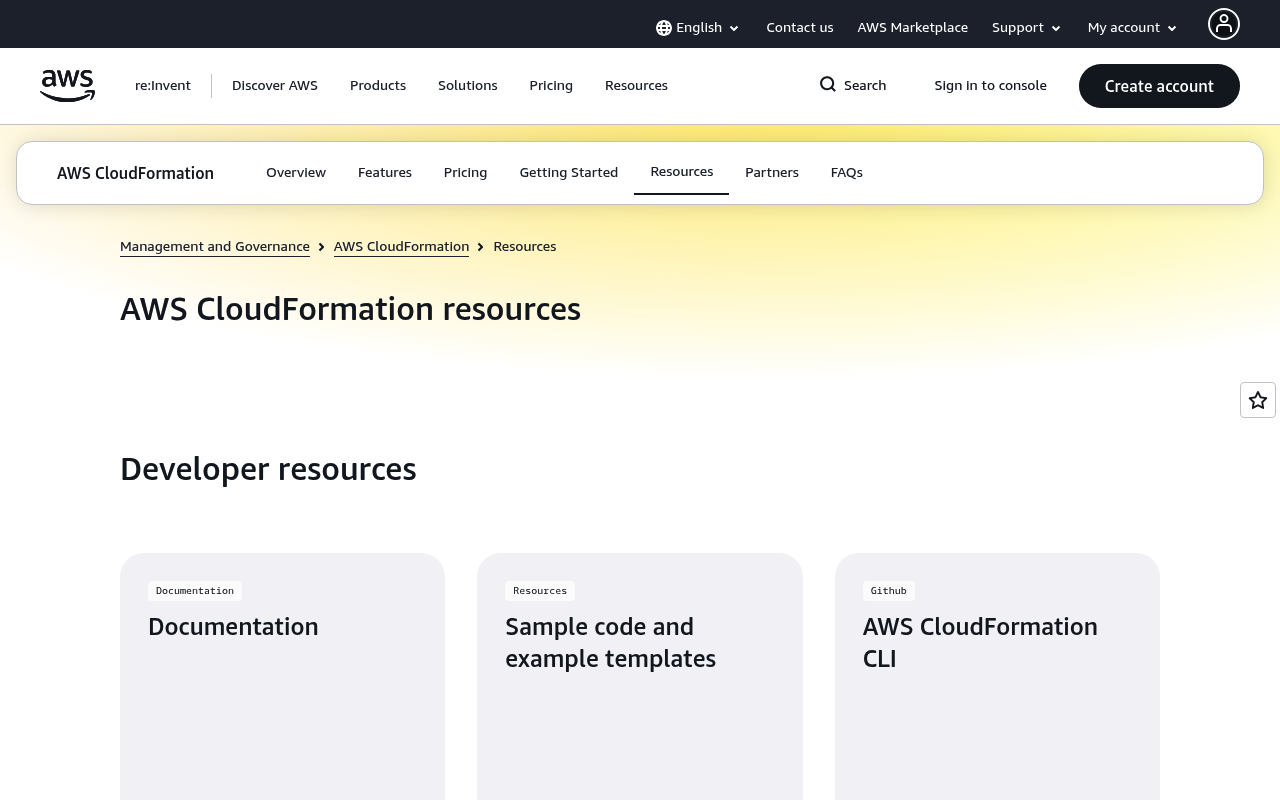Expand the English language dropdown
1280x800 pixels.
point(698,28)
